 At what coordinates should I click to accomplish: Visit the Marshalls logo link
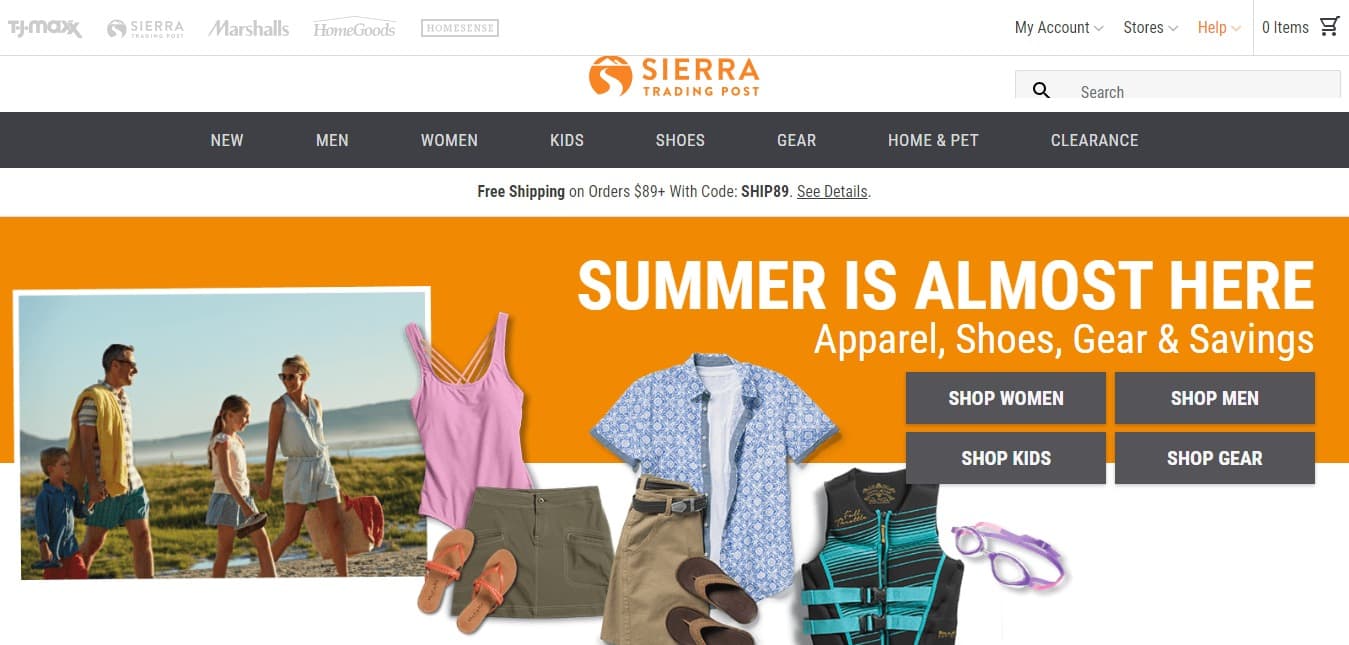(249, 28)
